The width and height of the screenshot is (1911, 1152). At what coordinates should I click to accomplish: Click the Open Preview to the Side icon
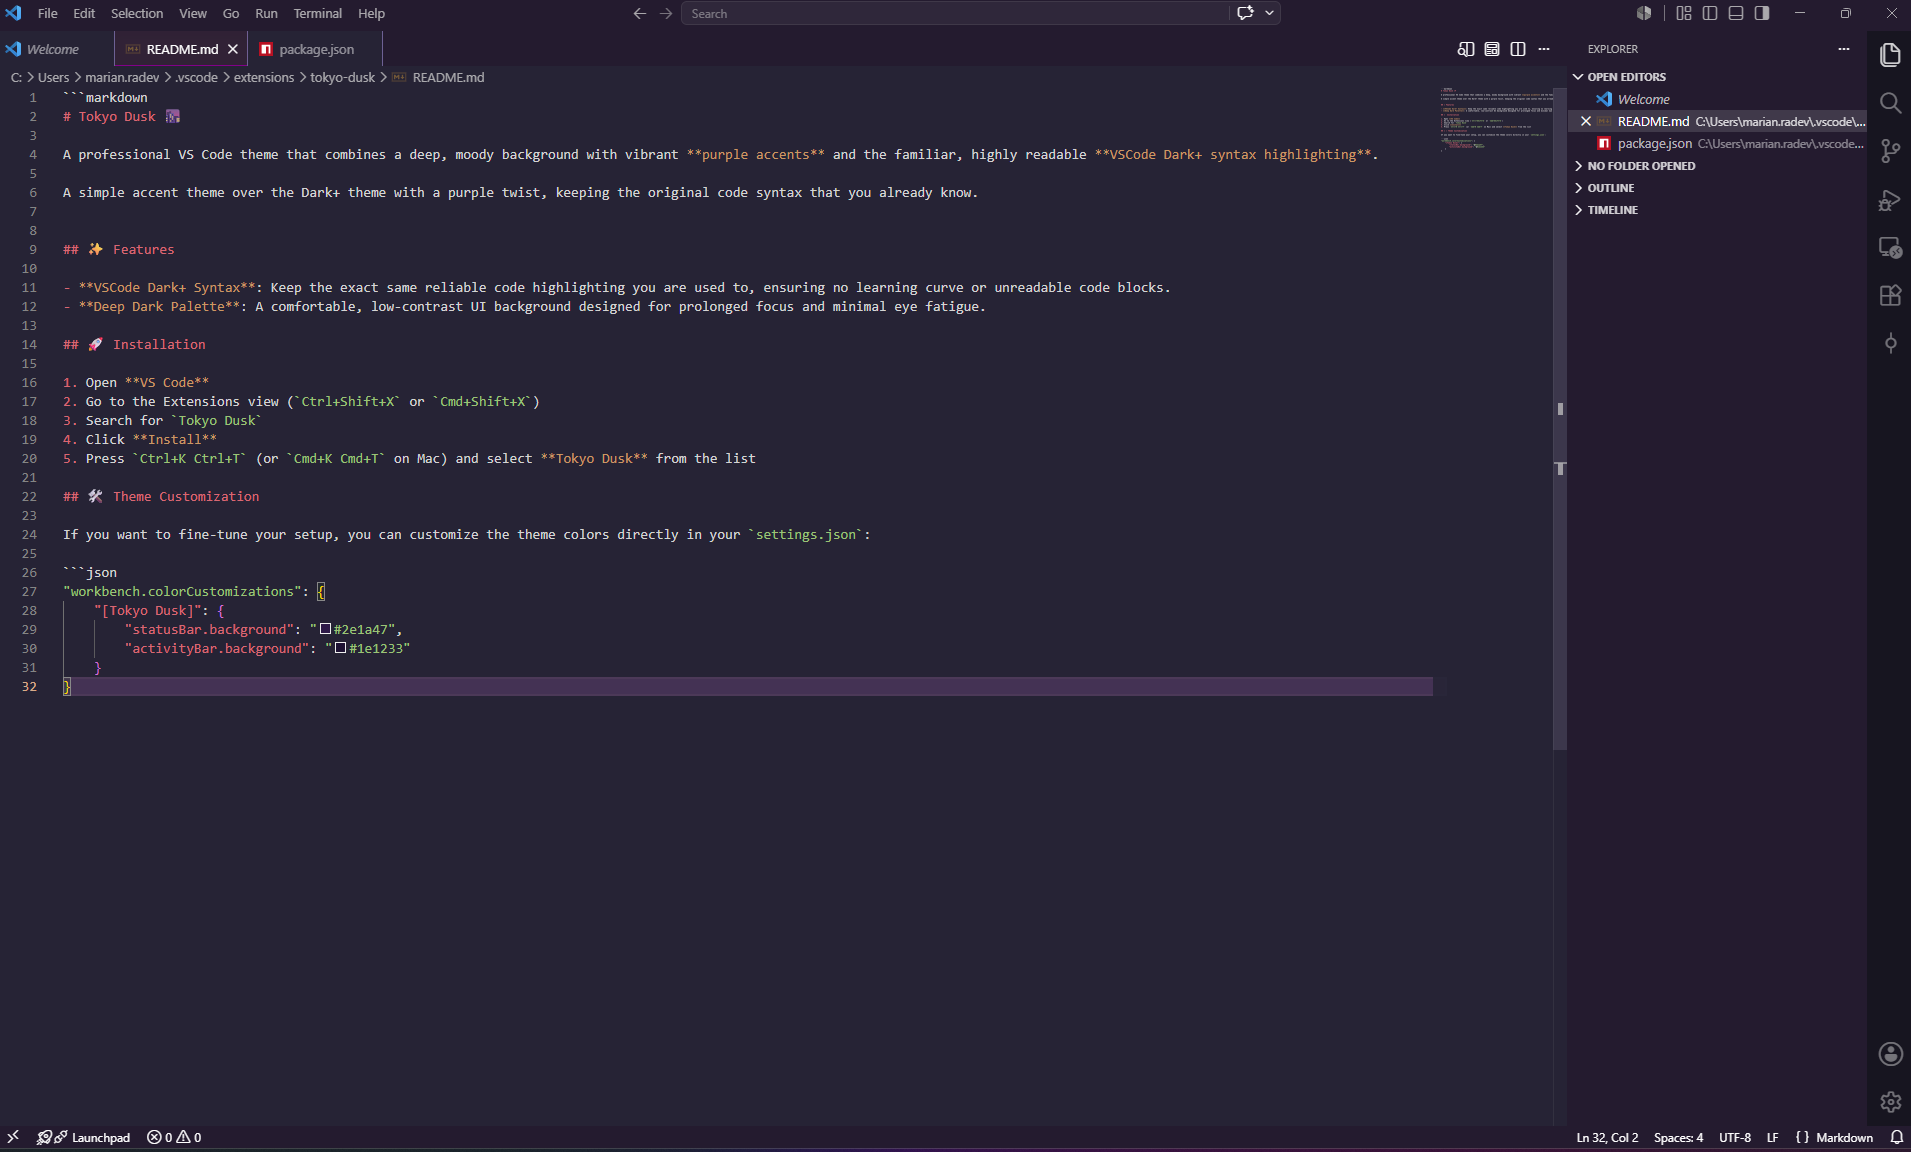point(1466,49)
